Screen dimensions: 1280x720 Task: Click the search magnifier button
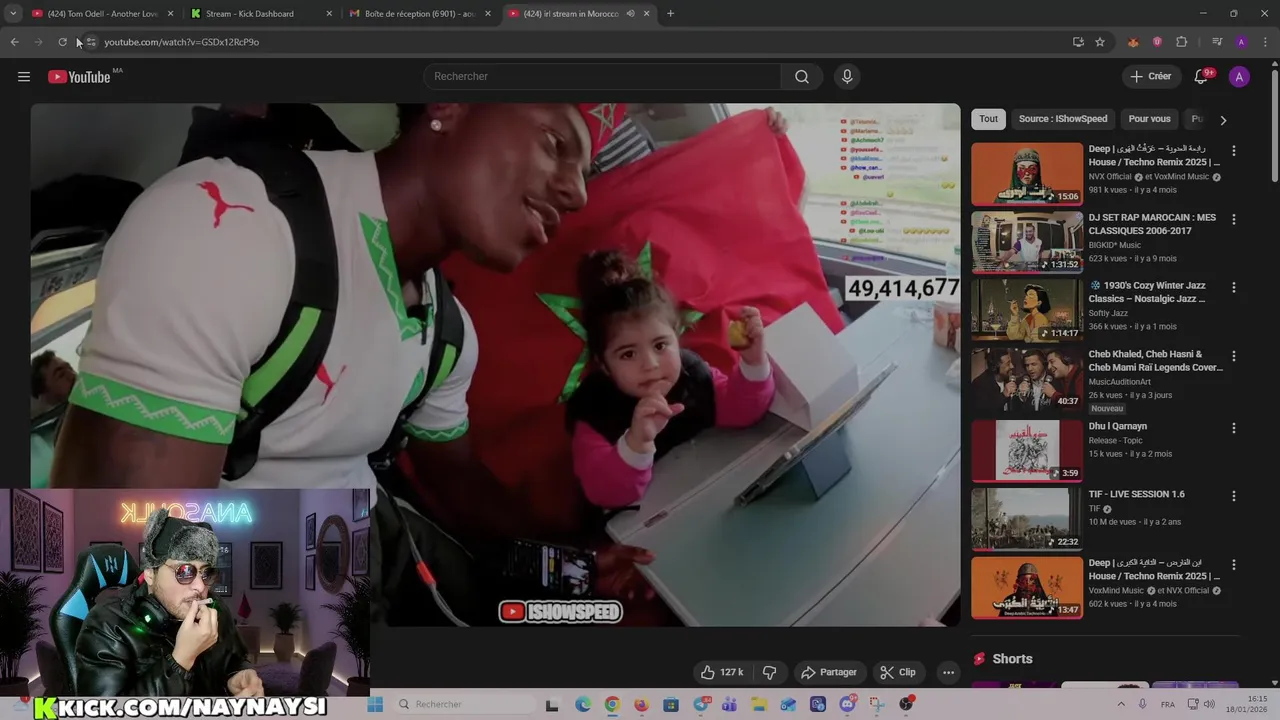(802, 77)
